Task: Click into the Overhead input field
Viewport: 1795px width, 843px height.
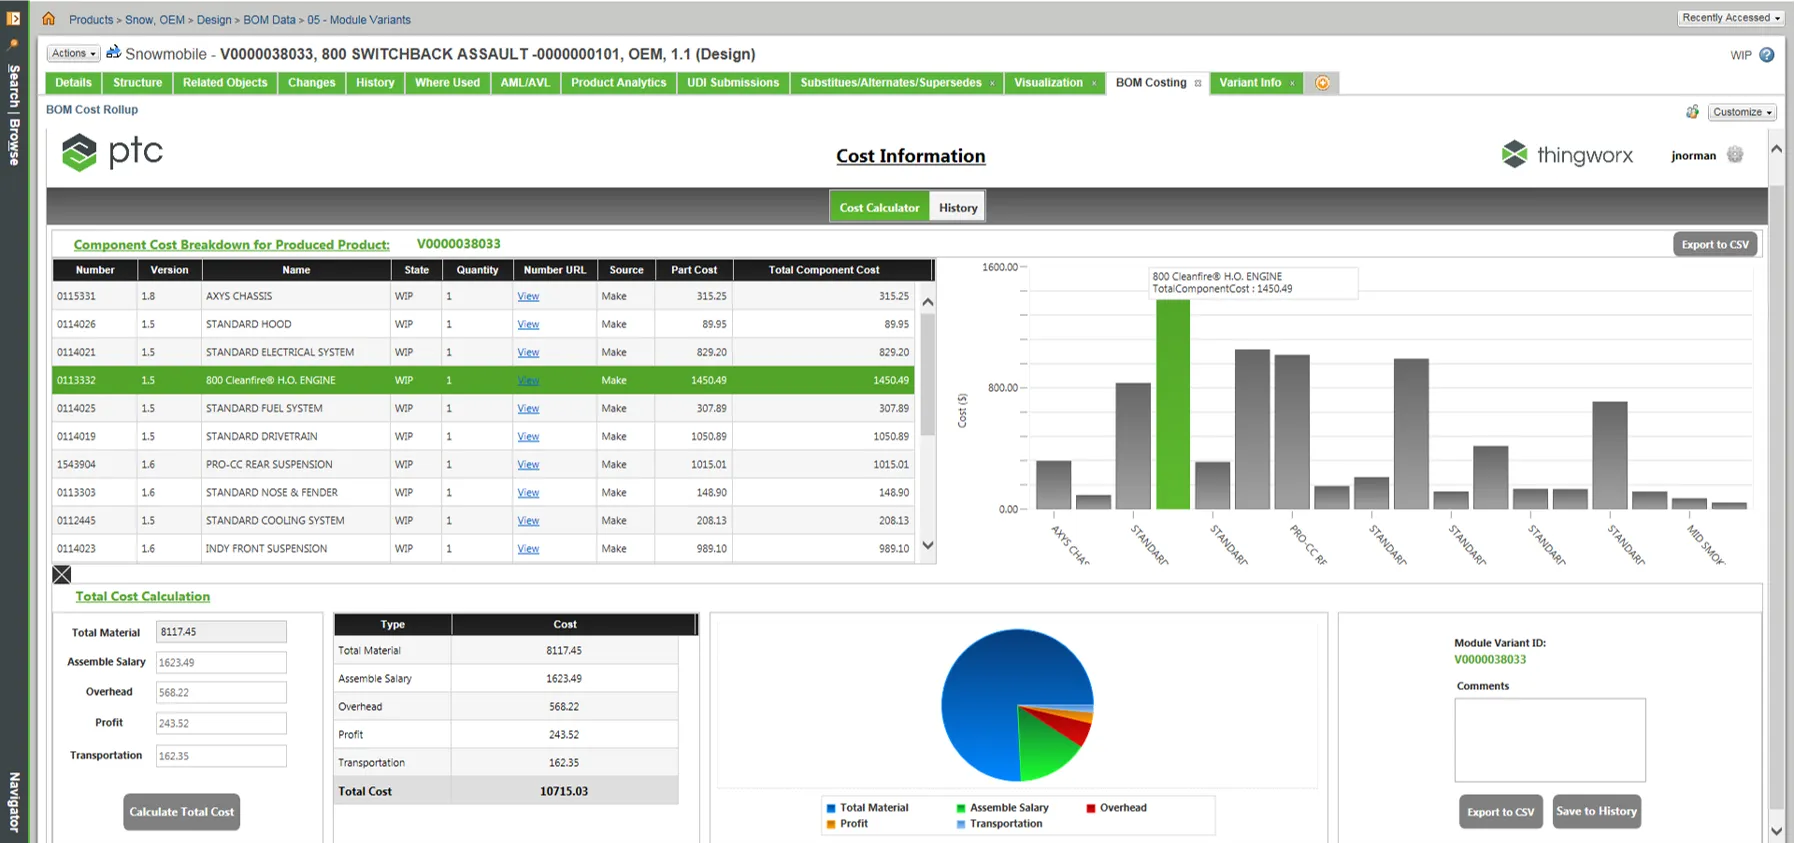Action: pyautogui.click(x=221, y=692)
